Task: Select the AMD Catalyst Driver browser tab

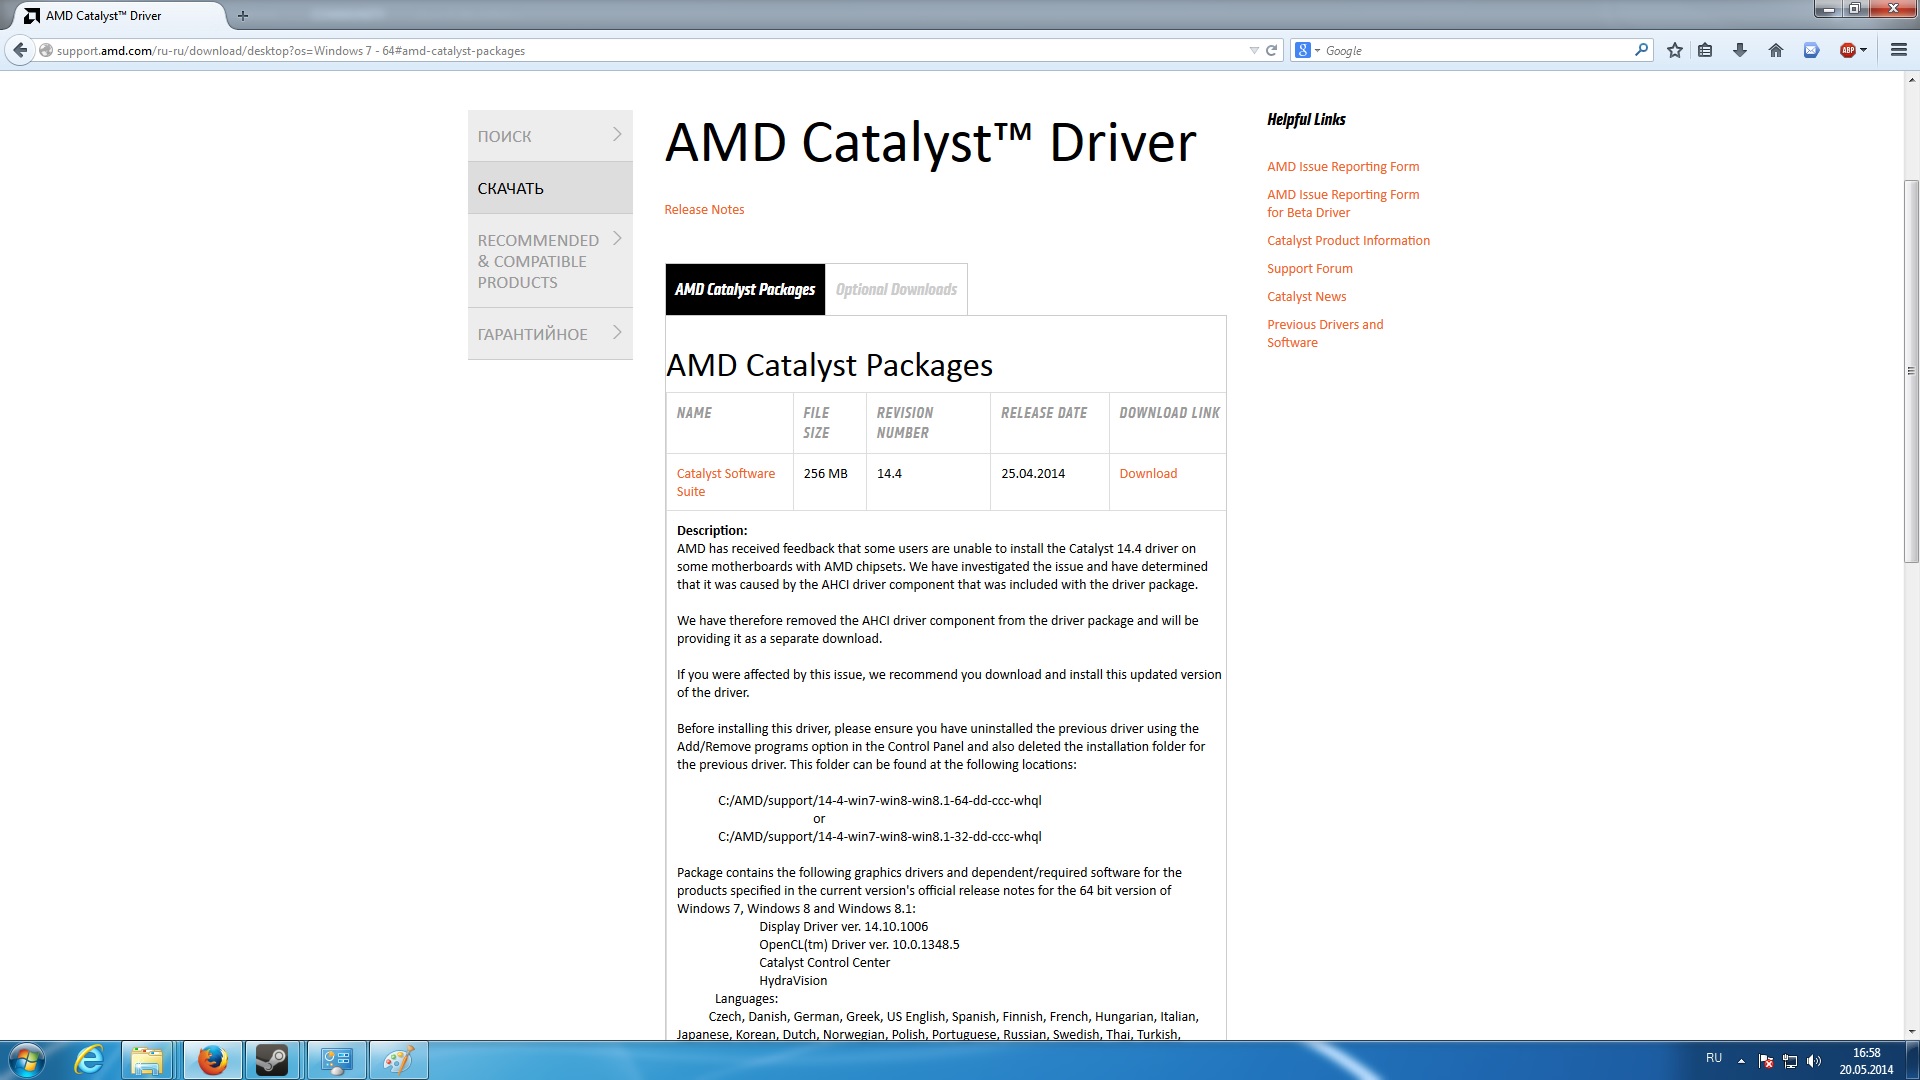Action: click(x=118, y=16)
